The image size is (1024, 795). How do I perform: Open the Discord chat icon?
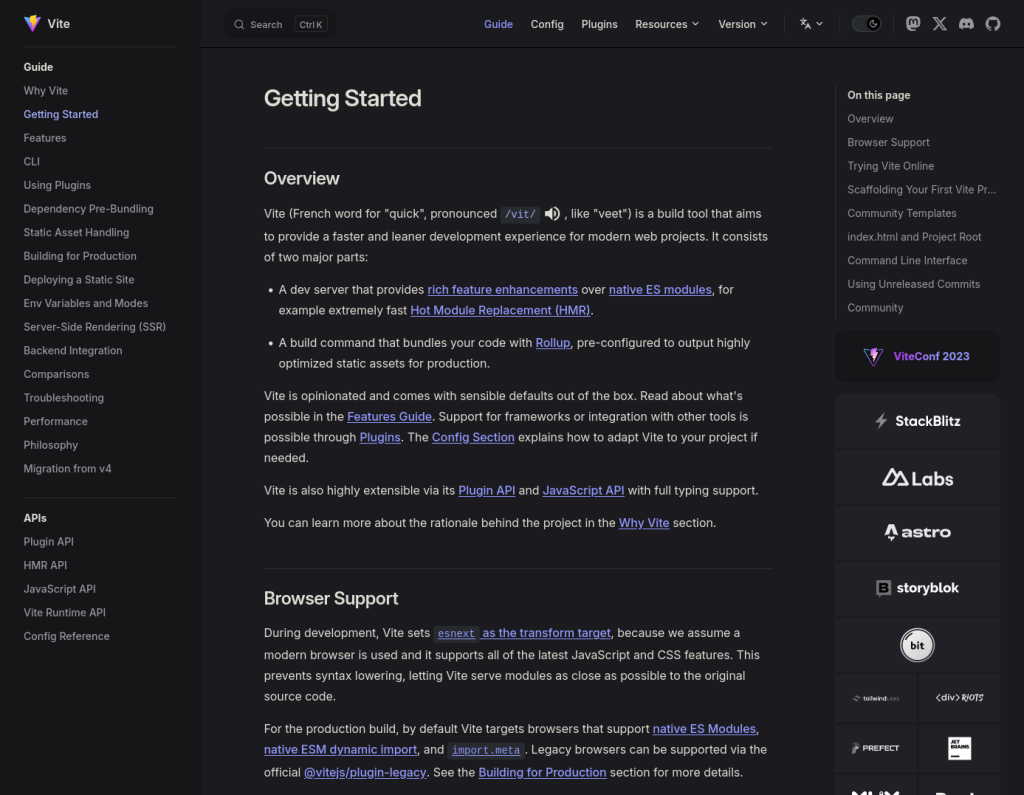pos(967,24)
